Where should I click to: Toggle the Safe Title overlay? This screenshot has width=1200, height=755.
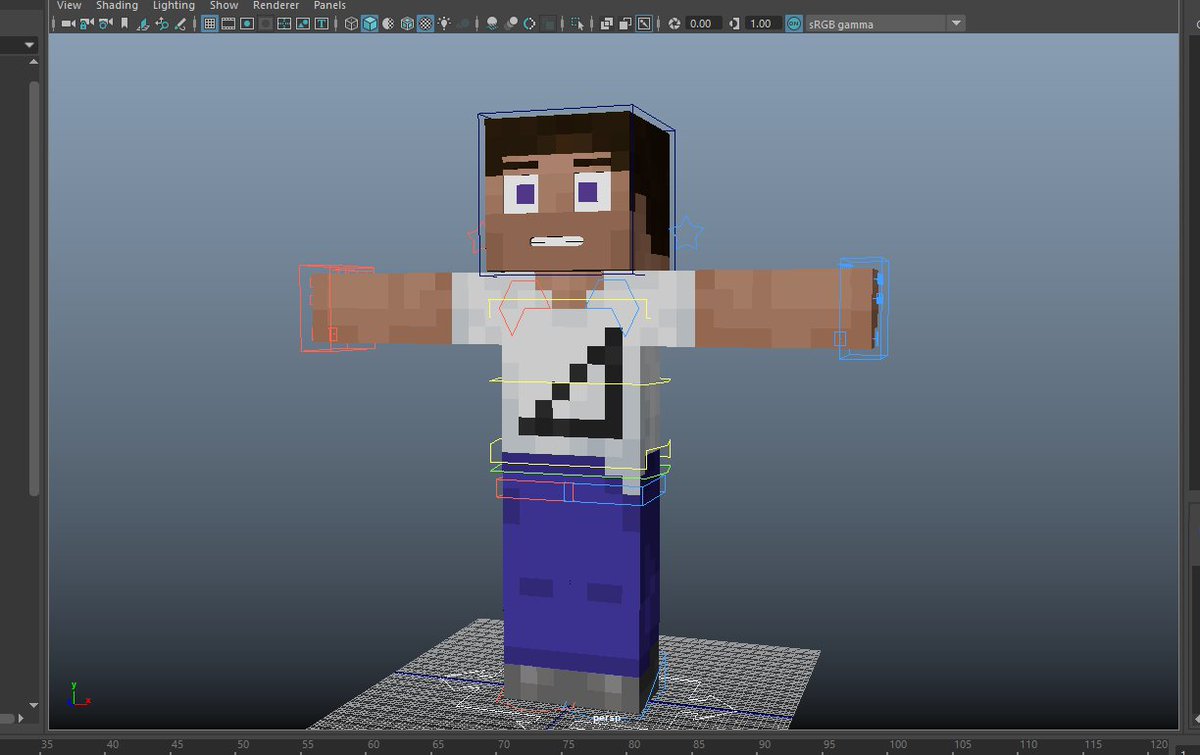click(321, 23)
